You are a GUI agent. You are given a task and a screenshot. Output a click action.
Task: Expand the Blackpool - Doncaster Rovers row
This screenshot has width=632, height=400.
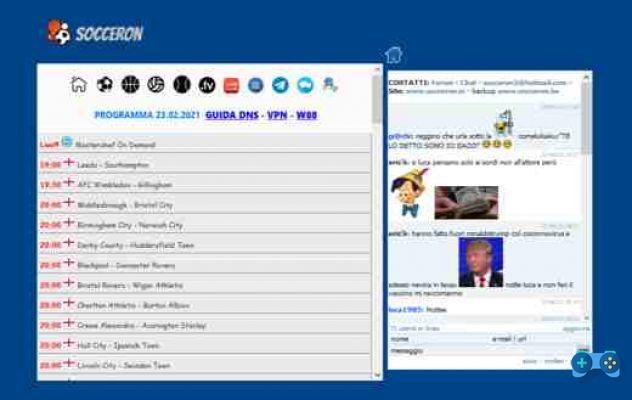pyautogui.click(x=204, y=265)
